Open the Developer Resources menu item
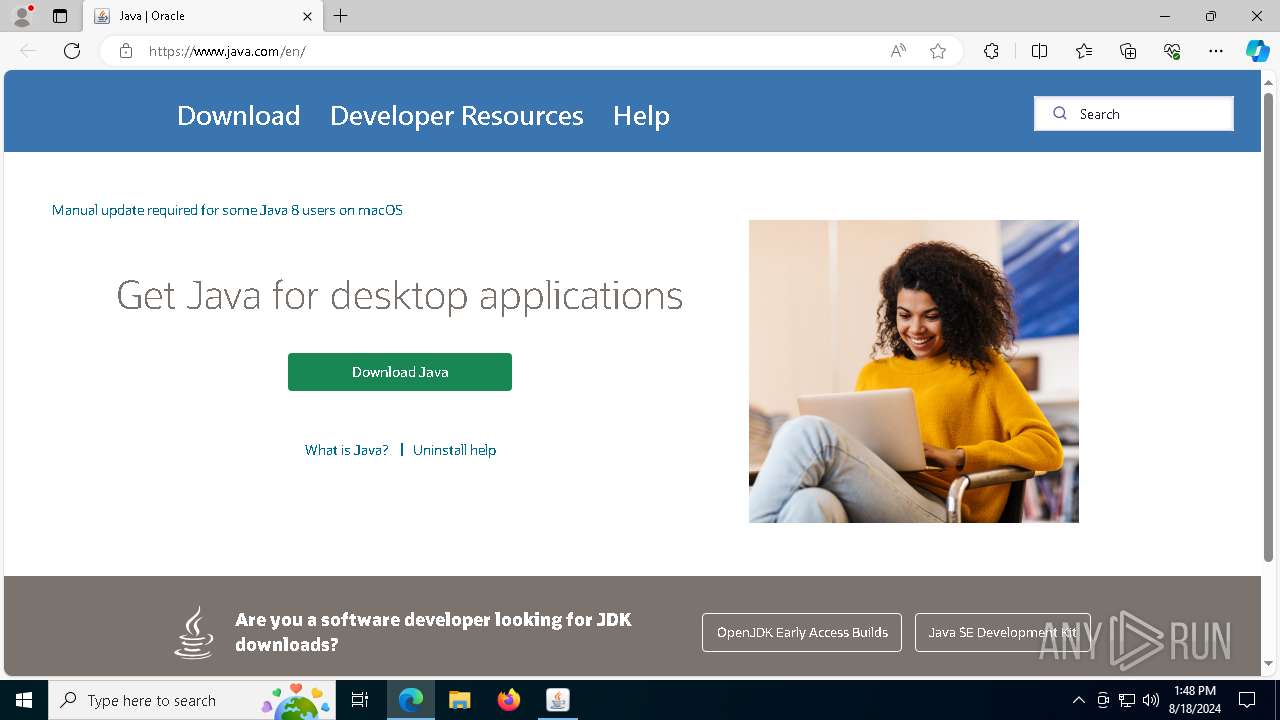 point(456,115)
